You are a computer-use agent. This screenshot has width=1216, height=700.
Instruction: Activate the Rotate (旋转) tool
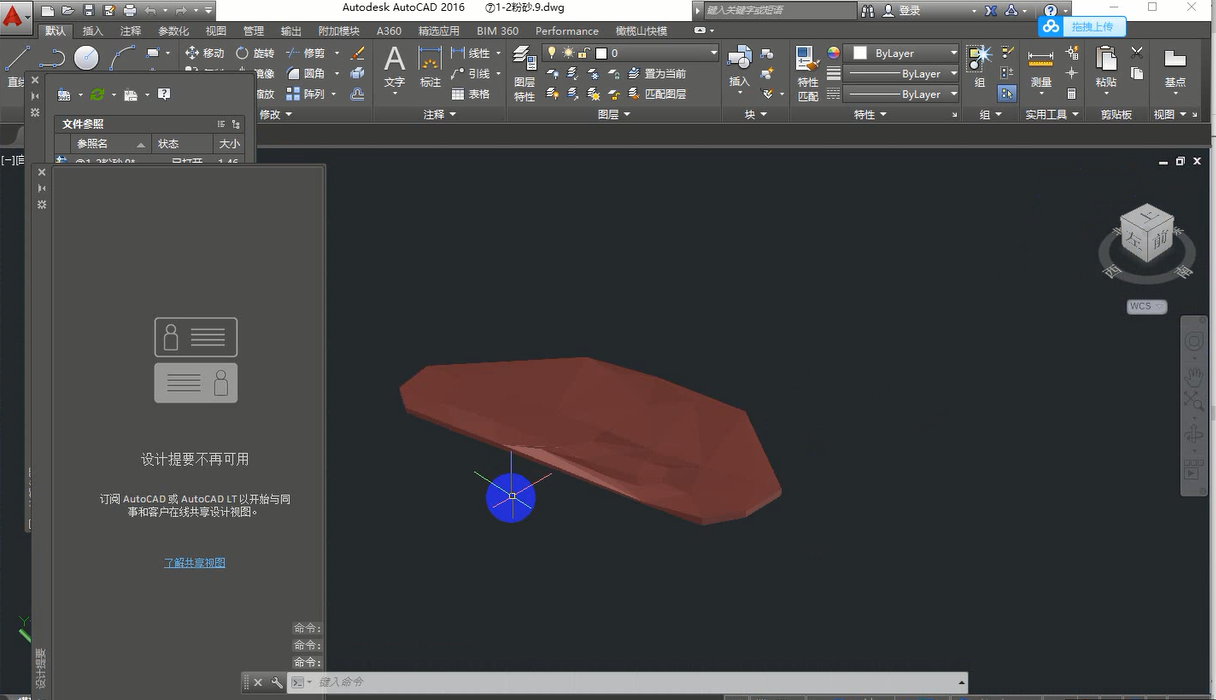255,53
